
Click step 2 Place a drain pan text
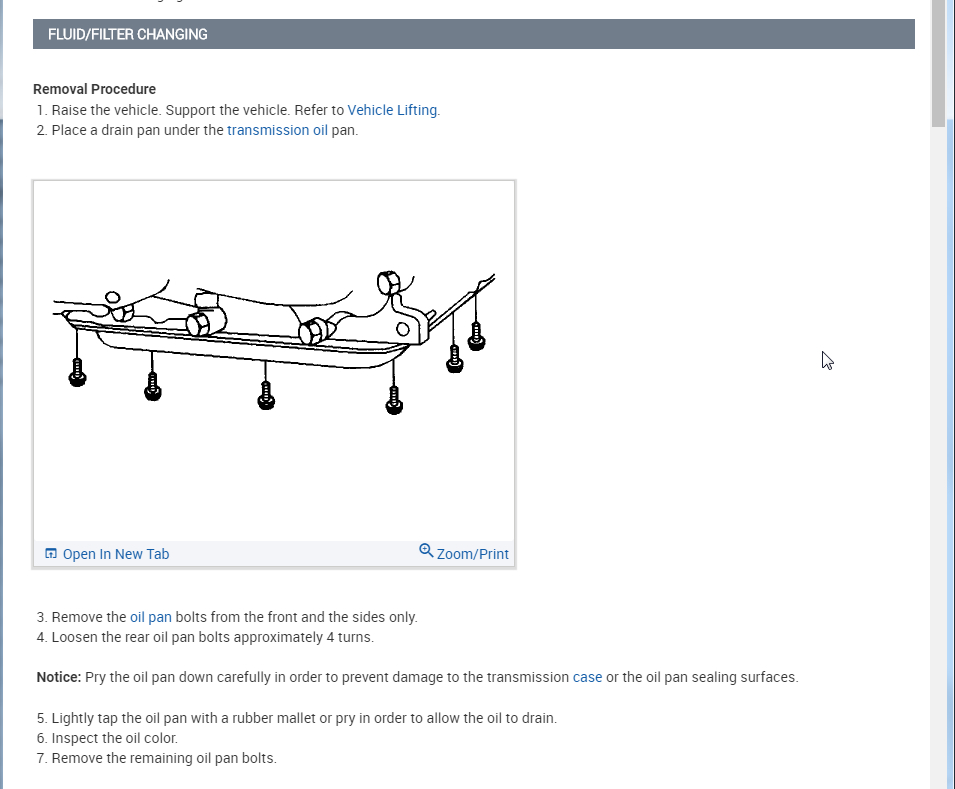197,130
